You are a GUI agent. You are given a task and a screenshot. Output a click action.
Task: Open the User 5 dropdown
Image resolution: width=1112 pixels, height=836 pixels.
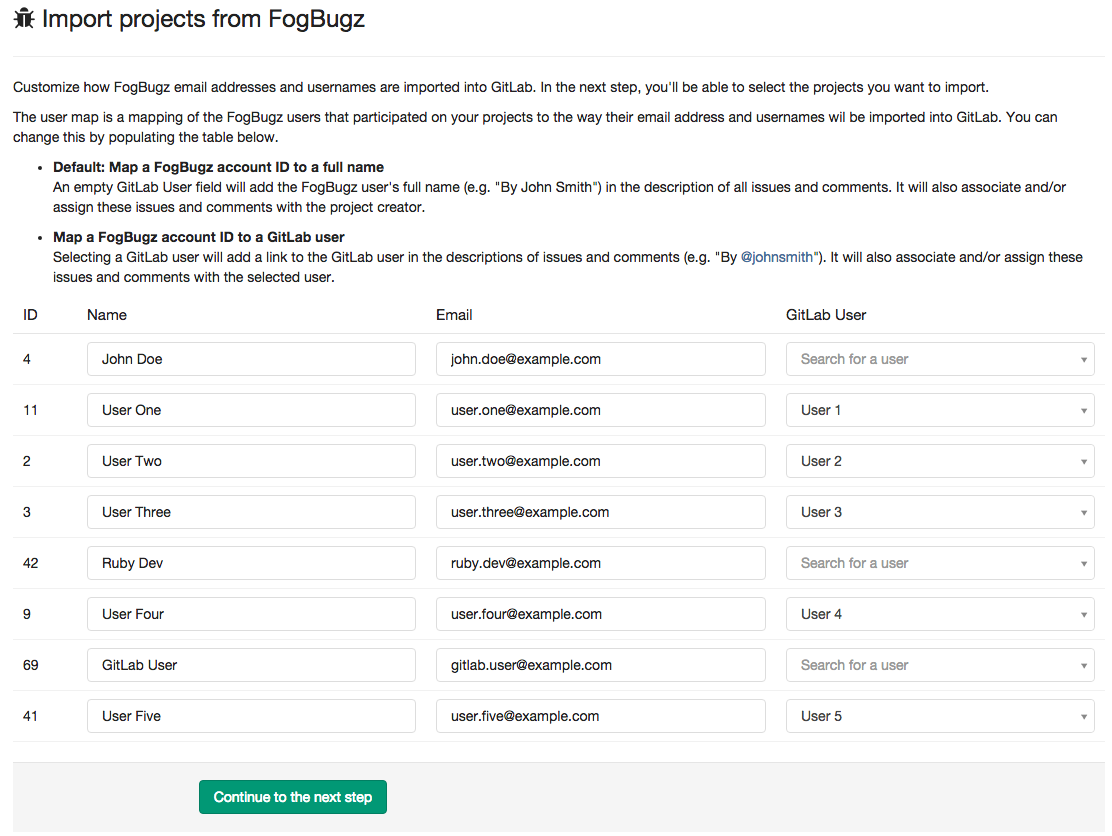click(x=939, y=716)
